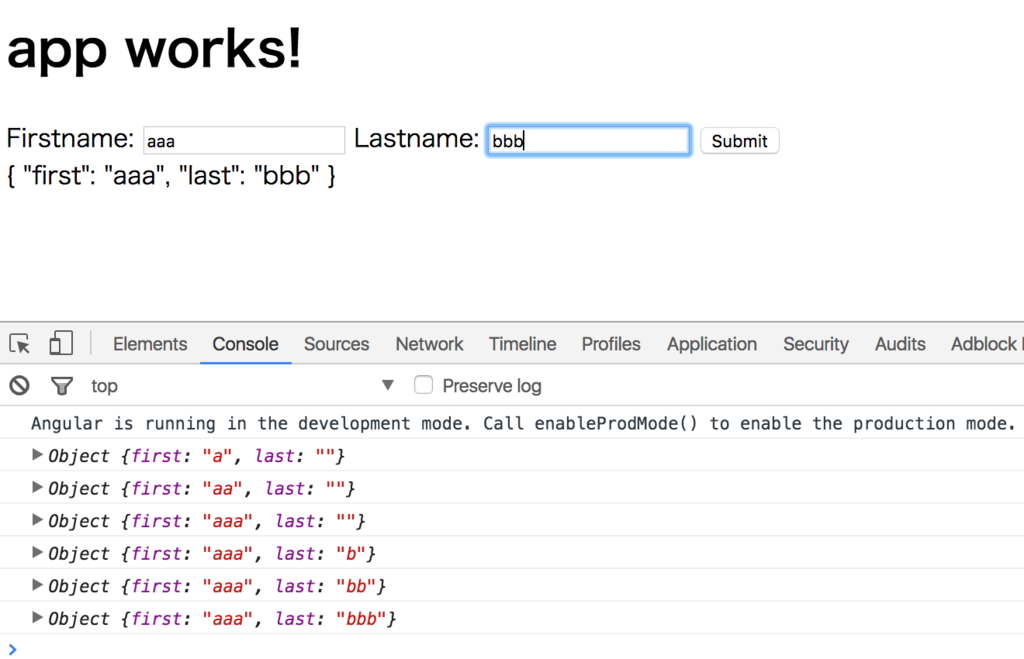Switch to the Elements tab
The image size is (1024, 659).
[x=150, y=344]
